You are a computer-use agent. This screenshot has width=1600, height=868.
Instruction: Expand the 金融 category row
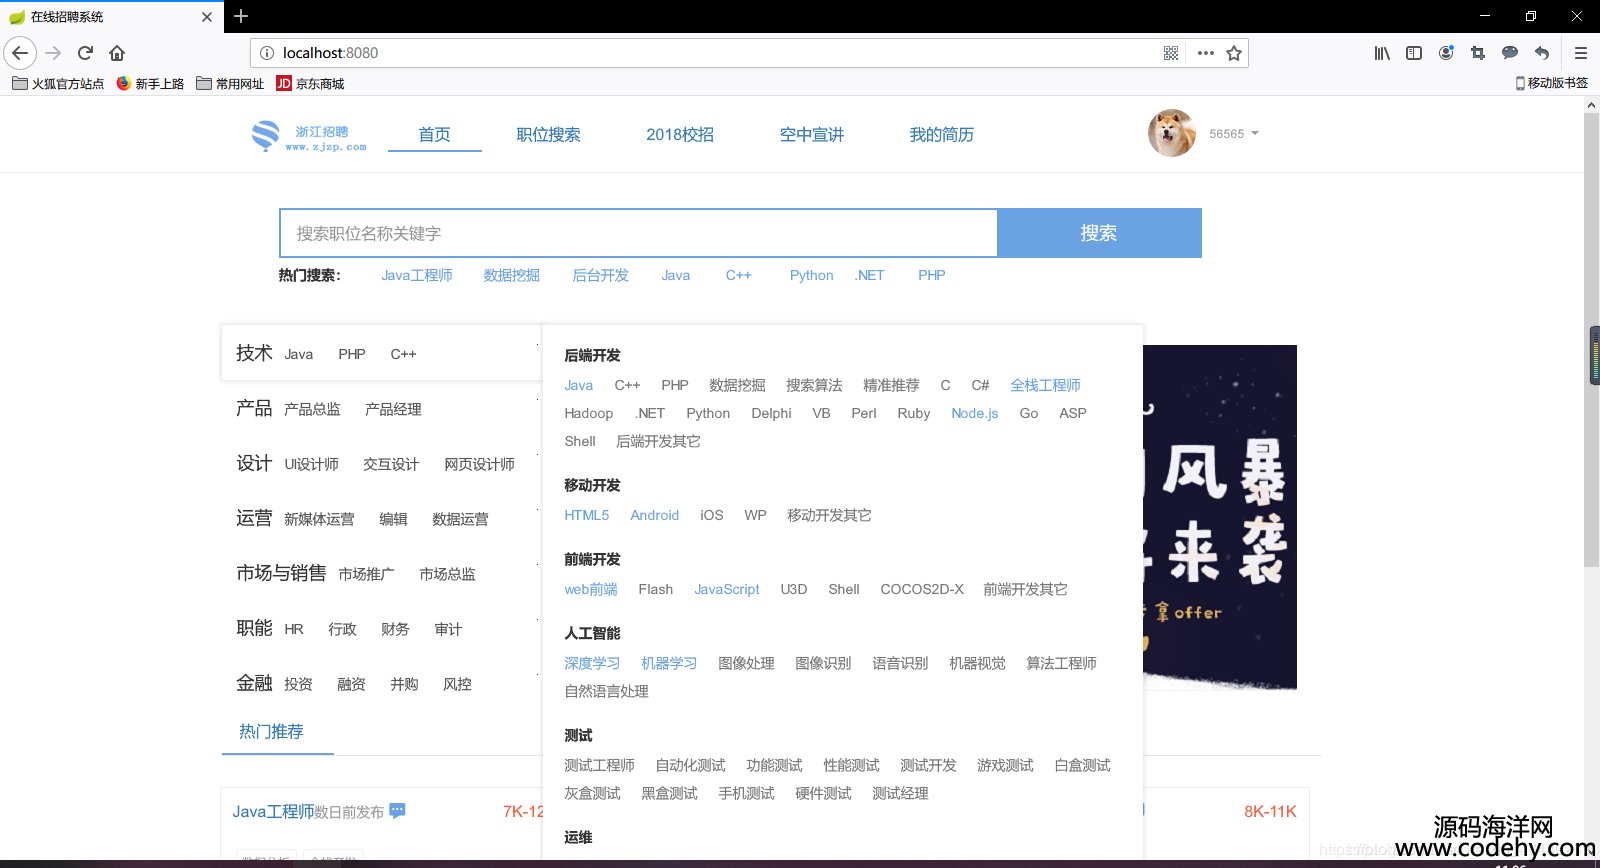(381, 683)
